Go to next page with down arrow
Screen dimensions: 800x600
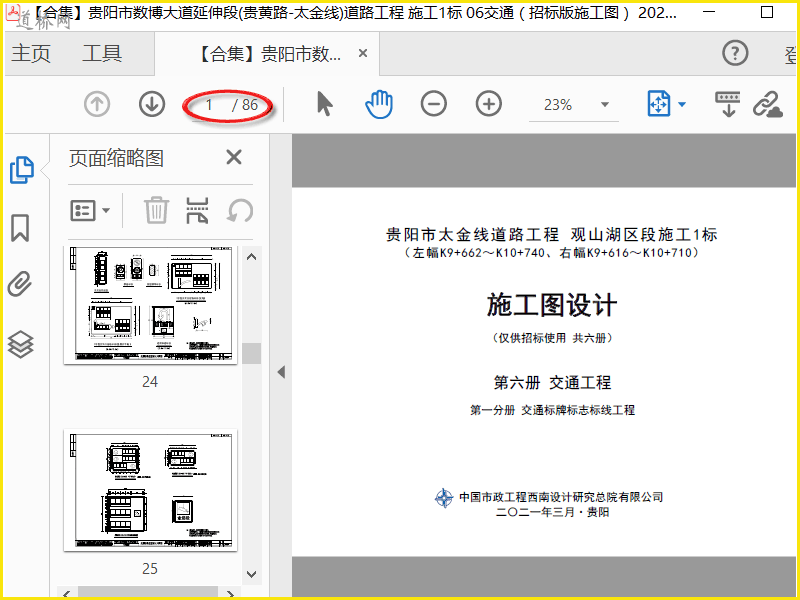(x=152, y=105)
